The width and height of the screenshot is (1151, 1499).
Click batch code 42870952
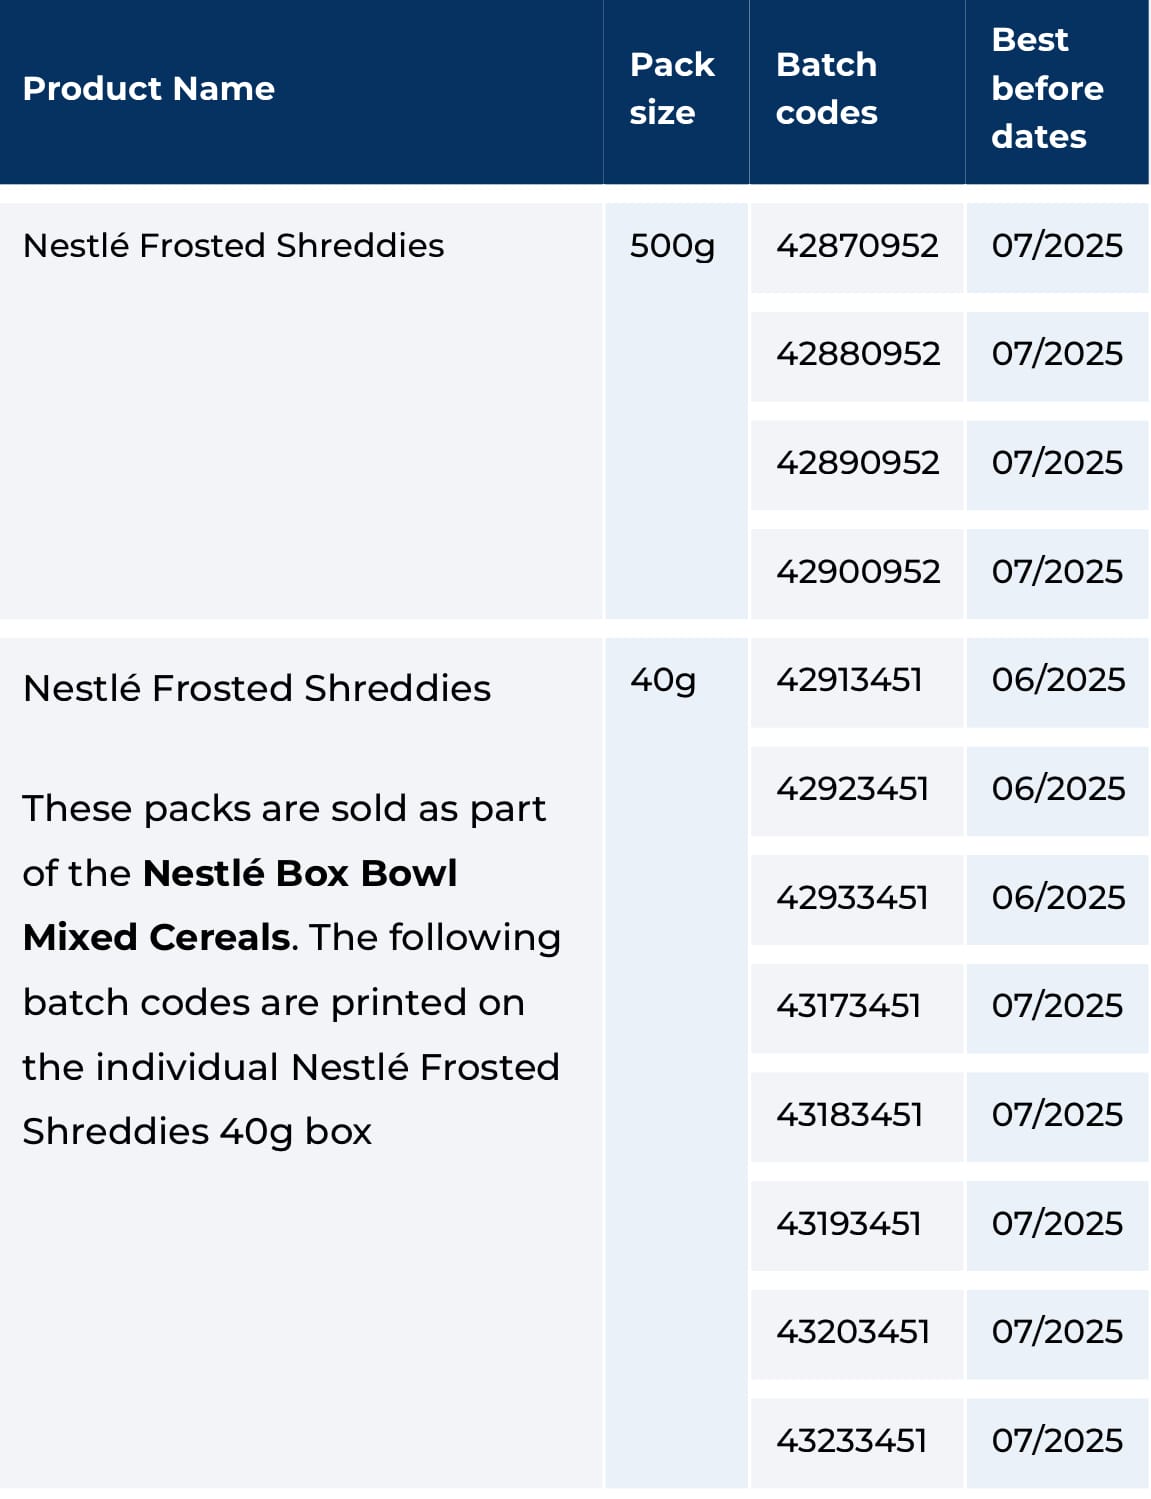[x=857, y=246]
